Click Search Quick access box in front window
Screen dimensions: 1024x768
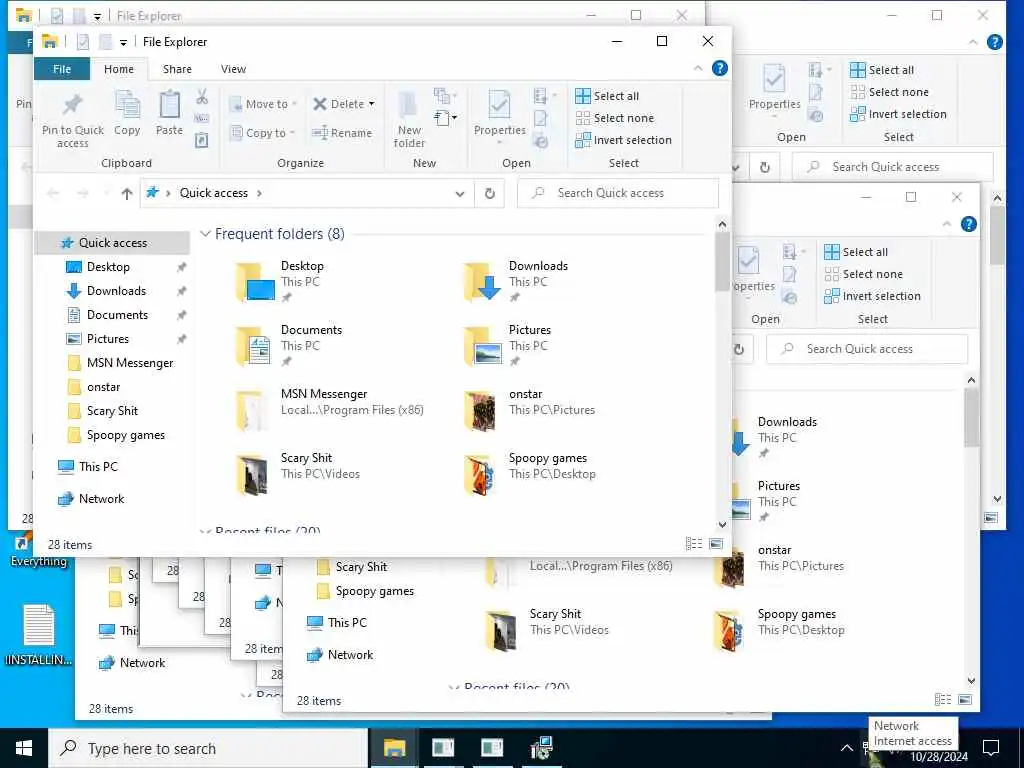pos(618,193)
